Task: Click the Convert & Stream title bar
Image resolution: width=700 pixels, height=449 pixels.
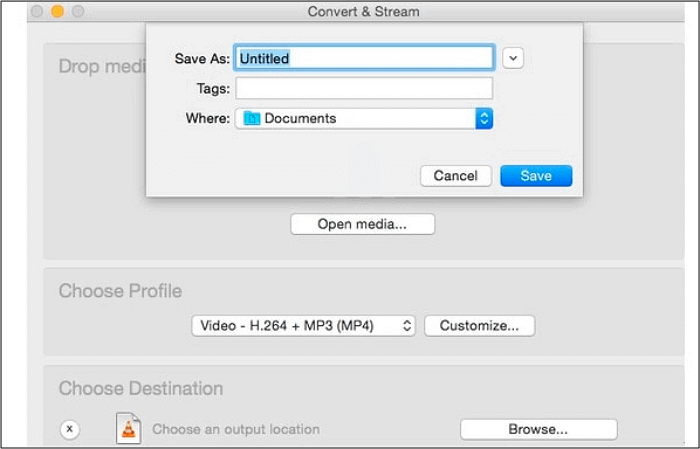Action: pos(363,12)
